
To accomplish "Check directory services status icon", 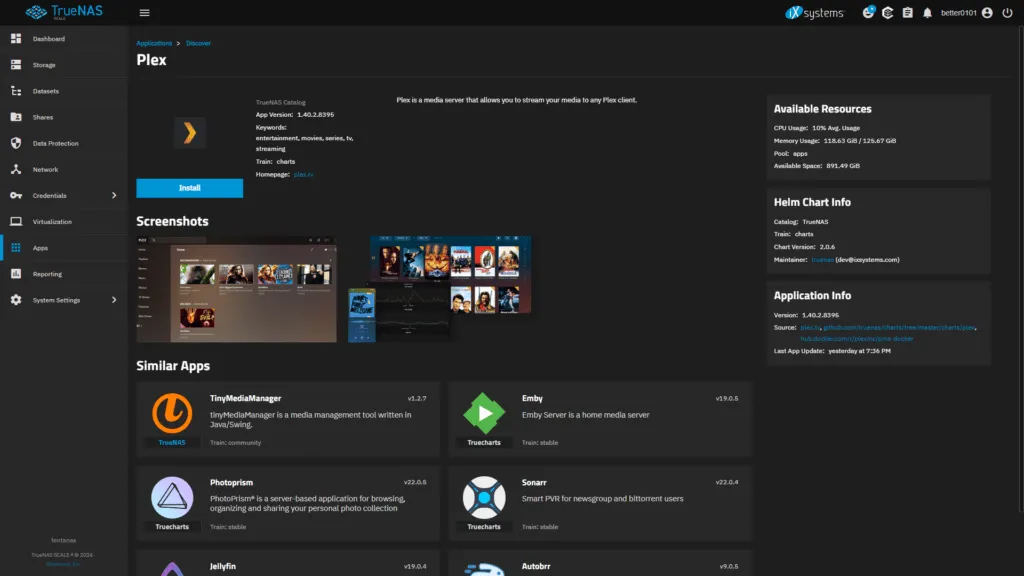I will coord(887,13).
